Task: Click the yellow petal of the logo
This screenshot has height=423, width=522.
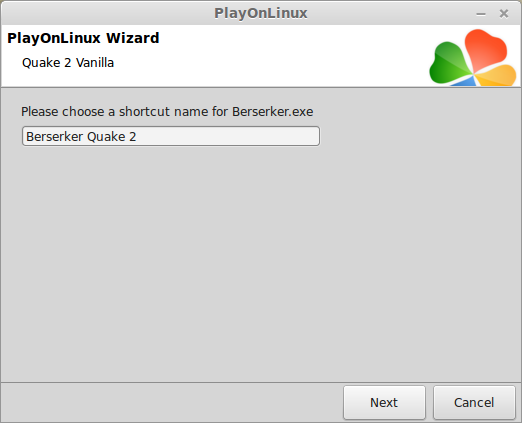Action: [497, 76]
